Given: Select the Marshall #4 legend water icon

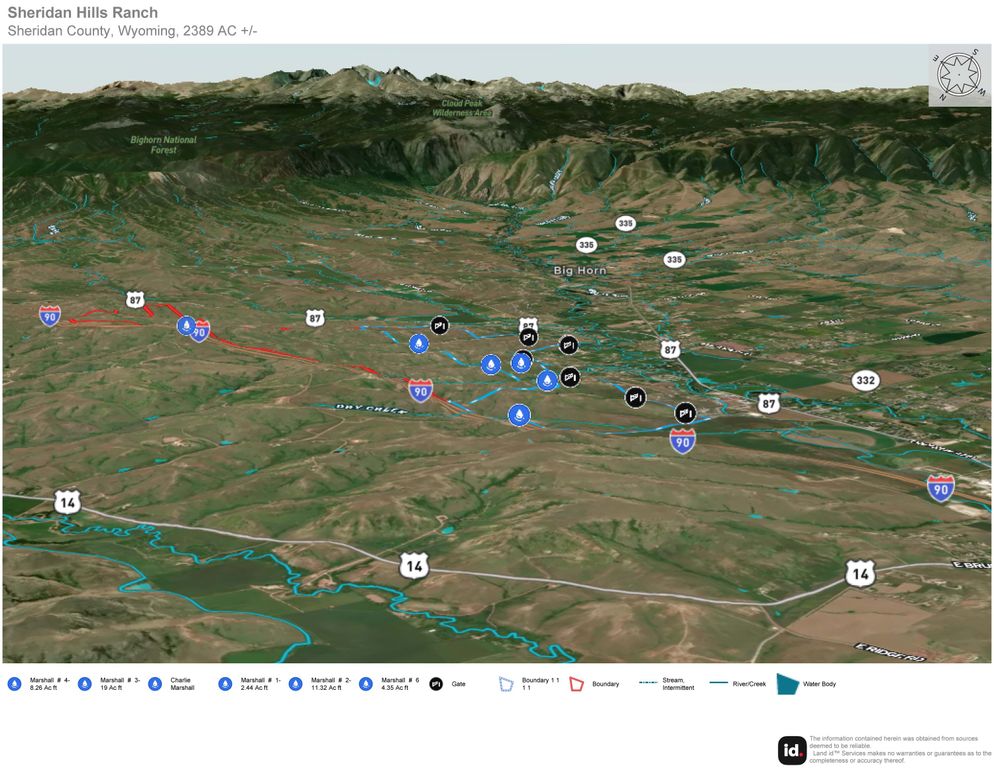Looking at the screenshot, I should pyautogui.click(x=14, y=684).
